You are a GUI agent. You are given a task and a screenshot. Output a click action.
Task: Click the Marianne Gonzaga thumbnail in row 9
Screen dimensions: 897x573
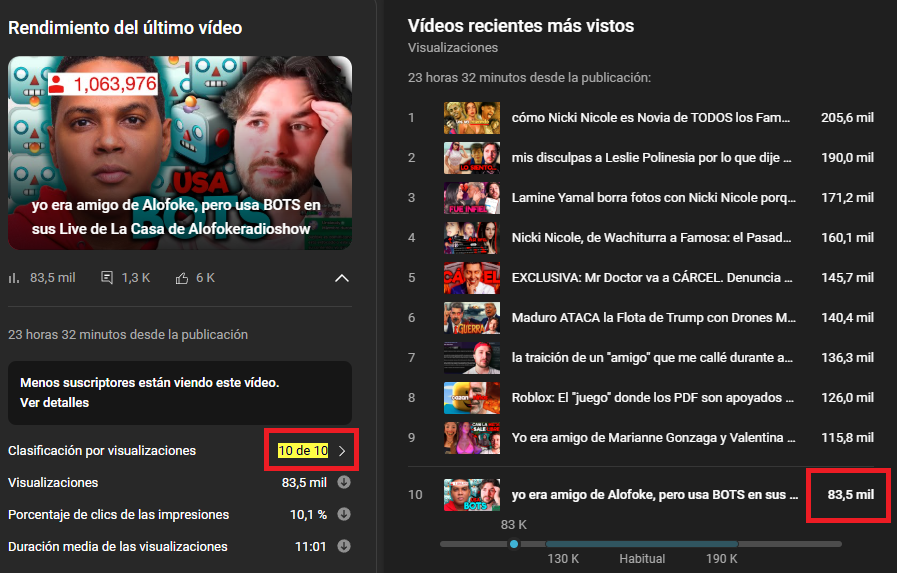pos(472,438)
